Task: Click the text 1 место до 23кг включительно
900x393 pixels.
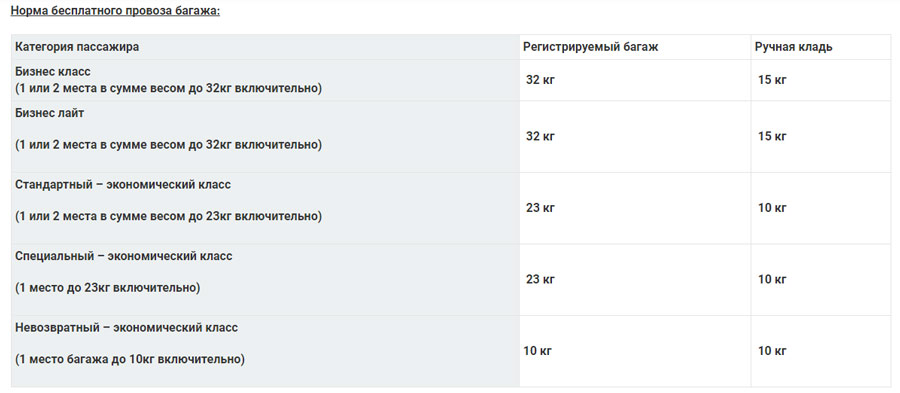Action: point(107,288)
